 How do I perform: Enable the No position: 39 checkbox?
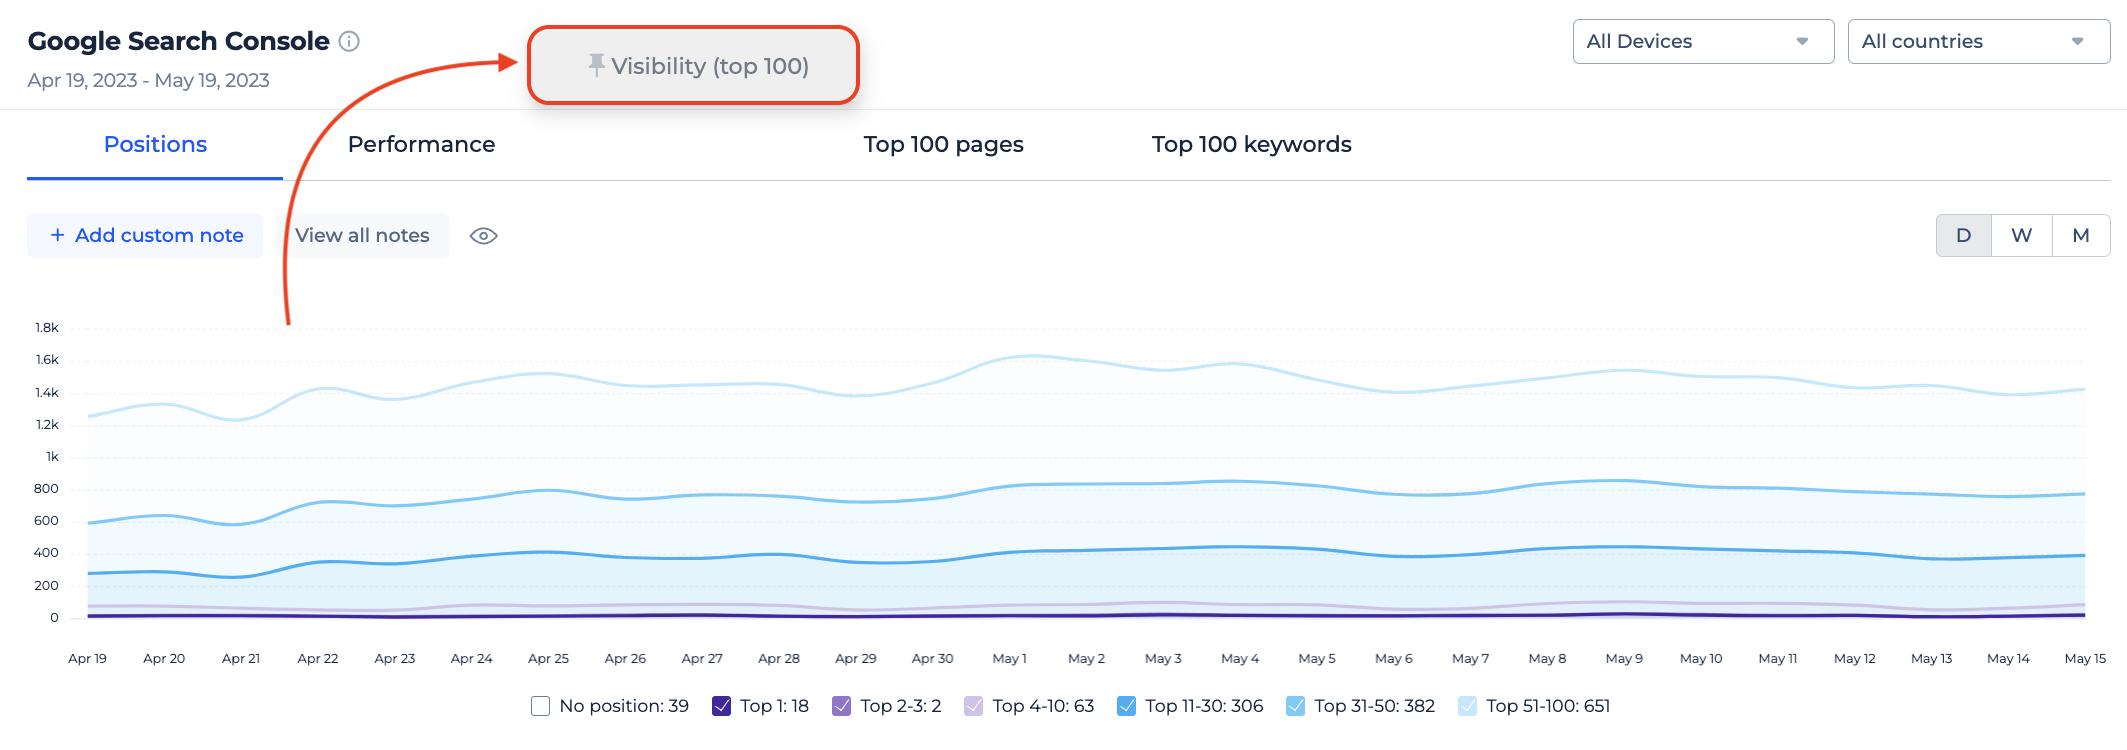coord(541,706)
